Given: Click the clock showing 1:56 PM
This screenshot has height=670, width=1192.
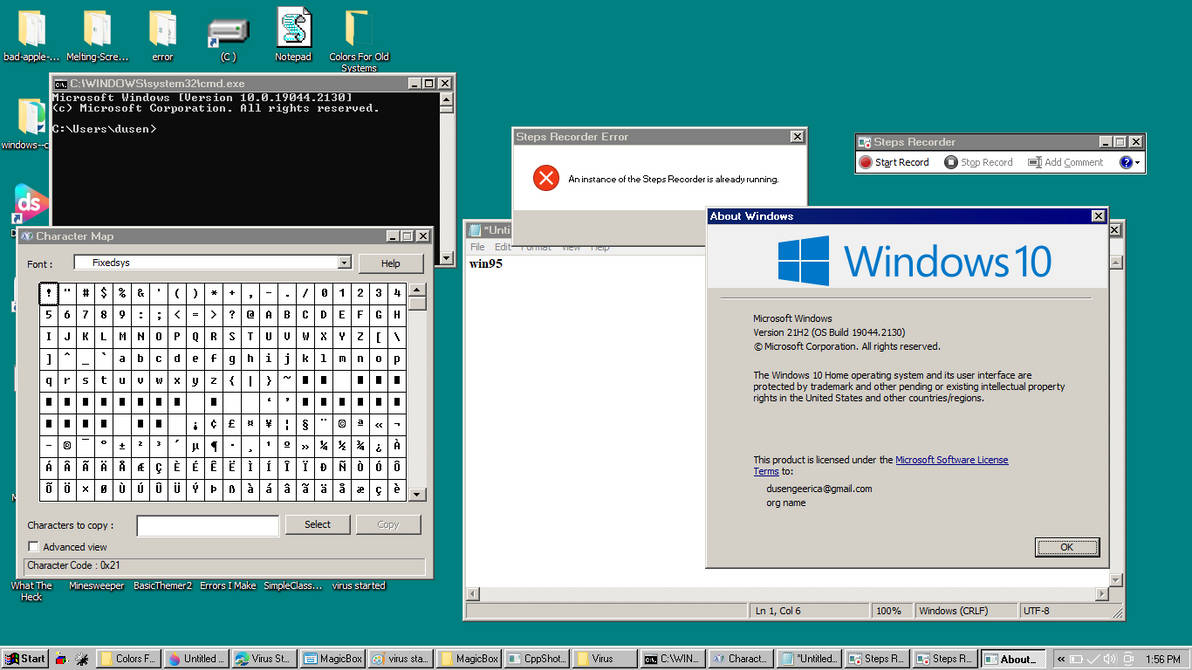Looking at the screenshot, I should point(1163,659).
